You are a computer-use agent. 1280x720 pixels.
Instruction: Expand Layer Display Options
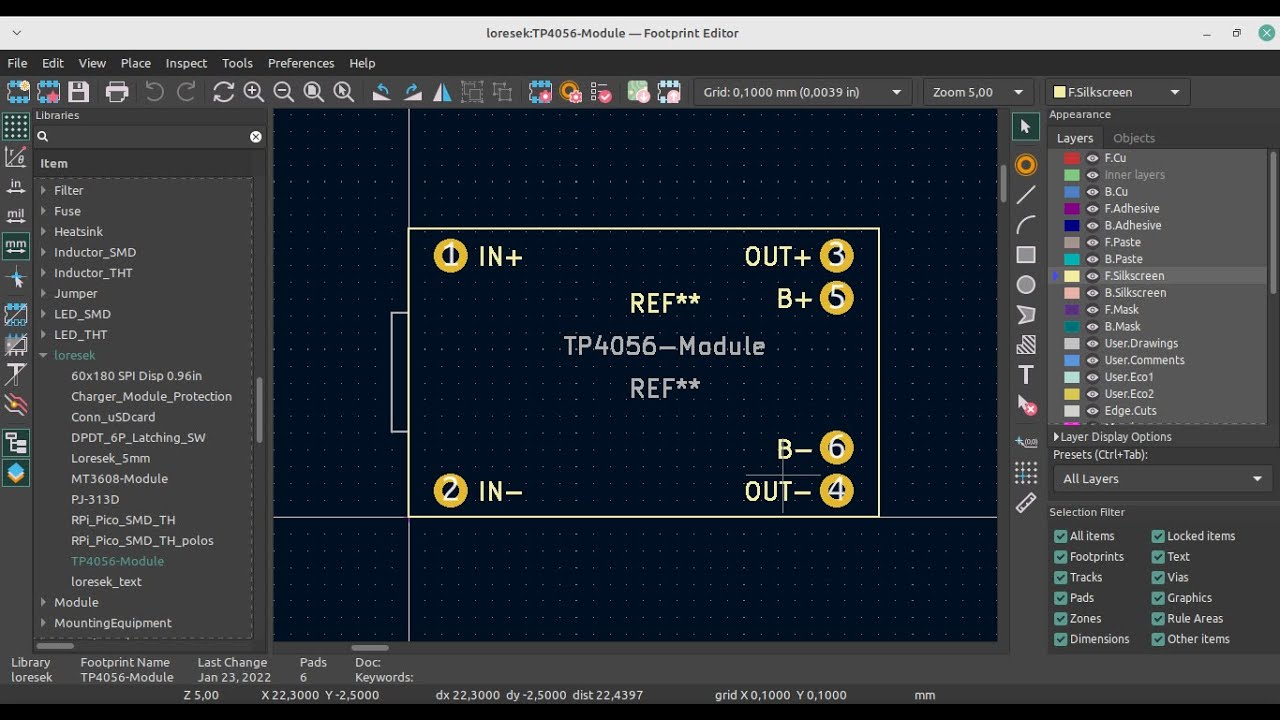[x=1112, y=437]
